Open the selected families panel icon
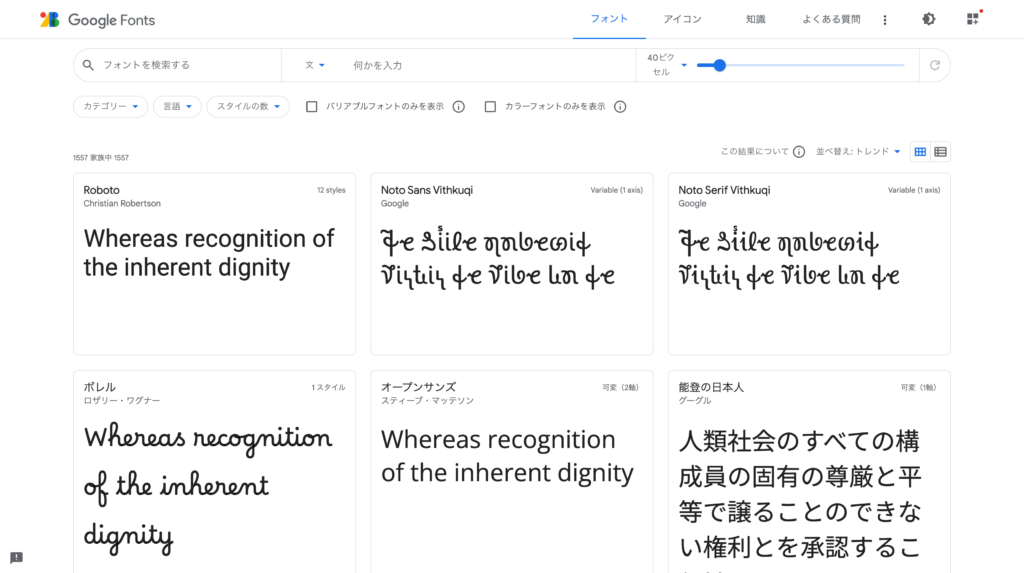 click(x=973, y=19)
